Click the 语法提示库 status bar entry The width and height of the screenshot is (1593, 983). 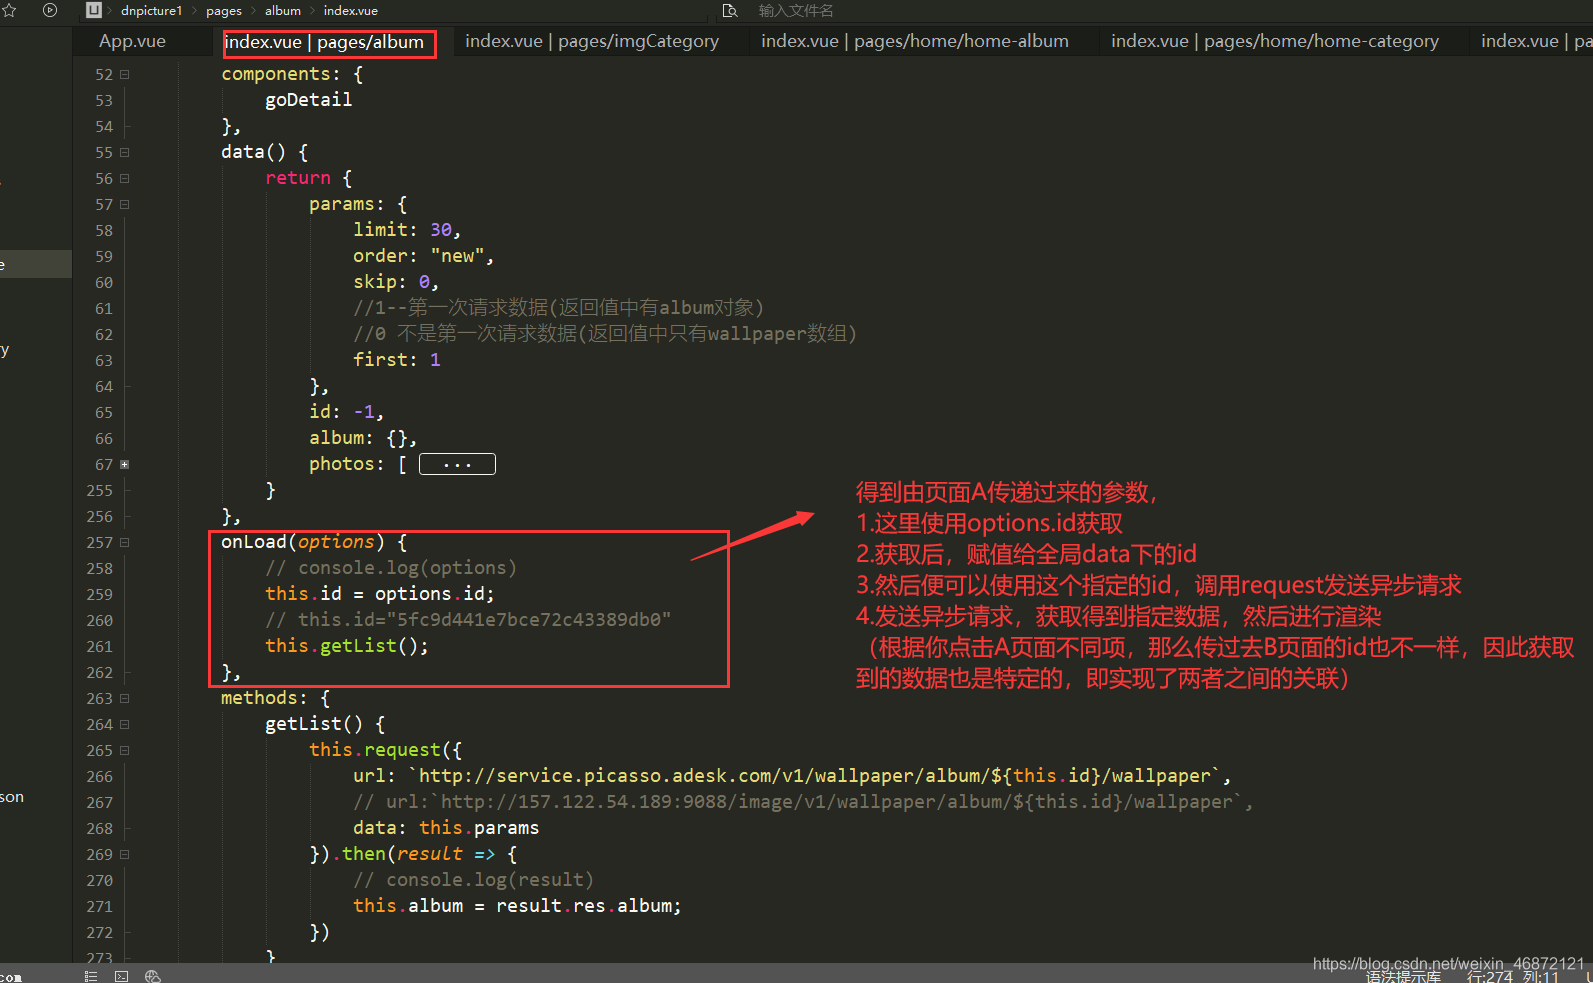1404,977
